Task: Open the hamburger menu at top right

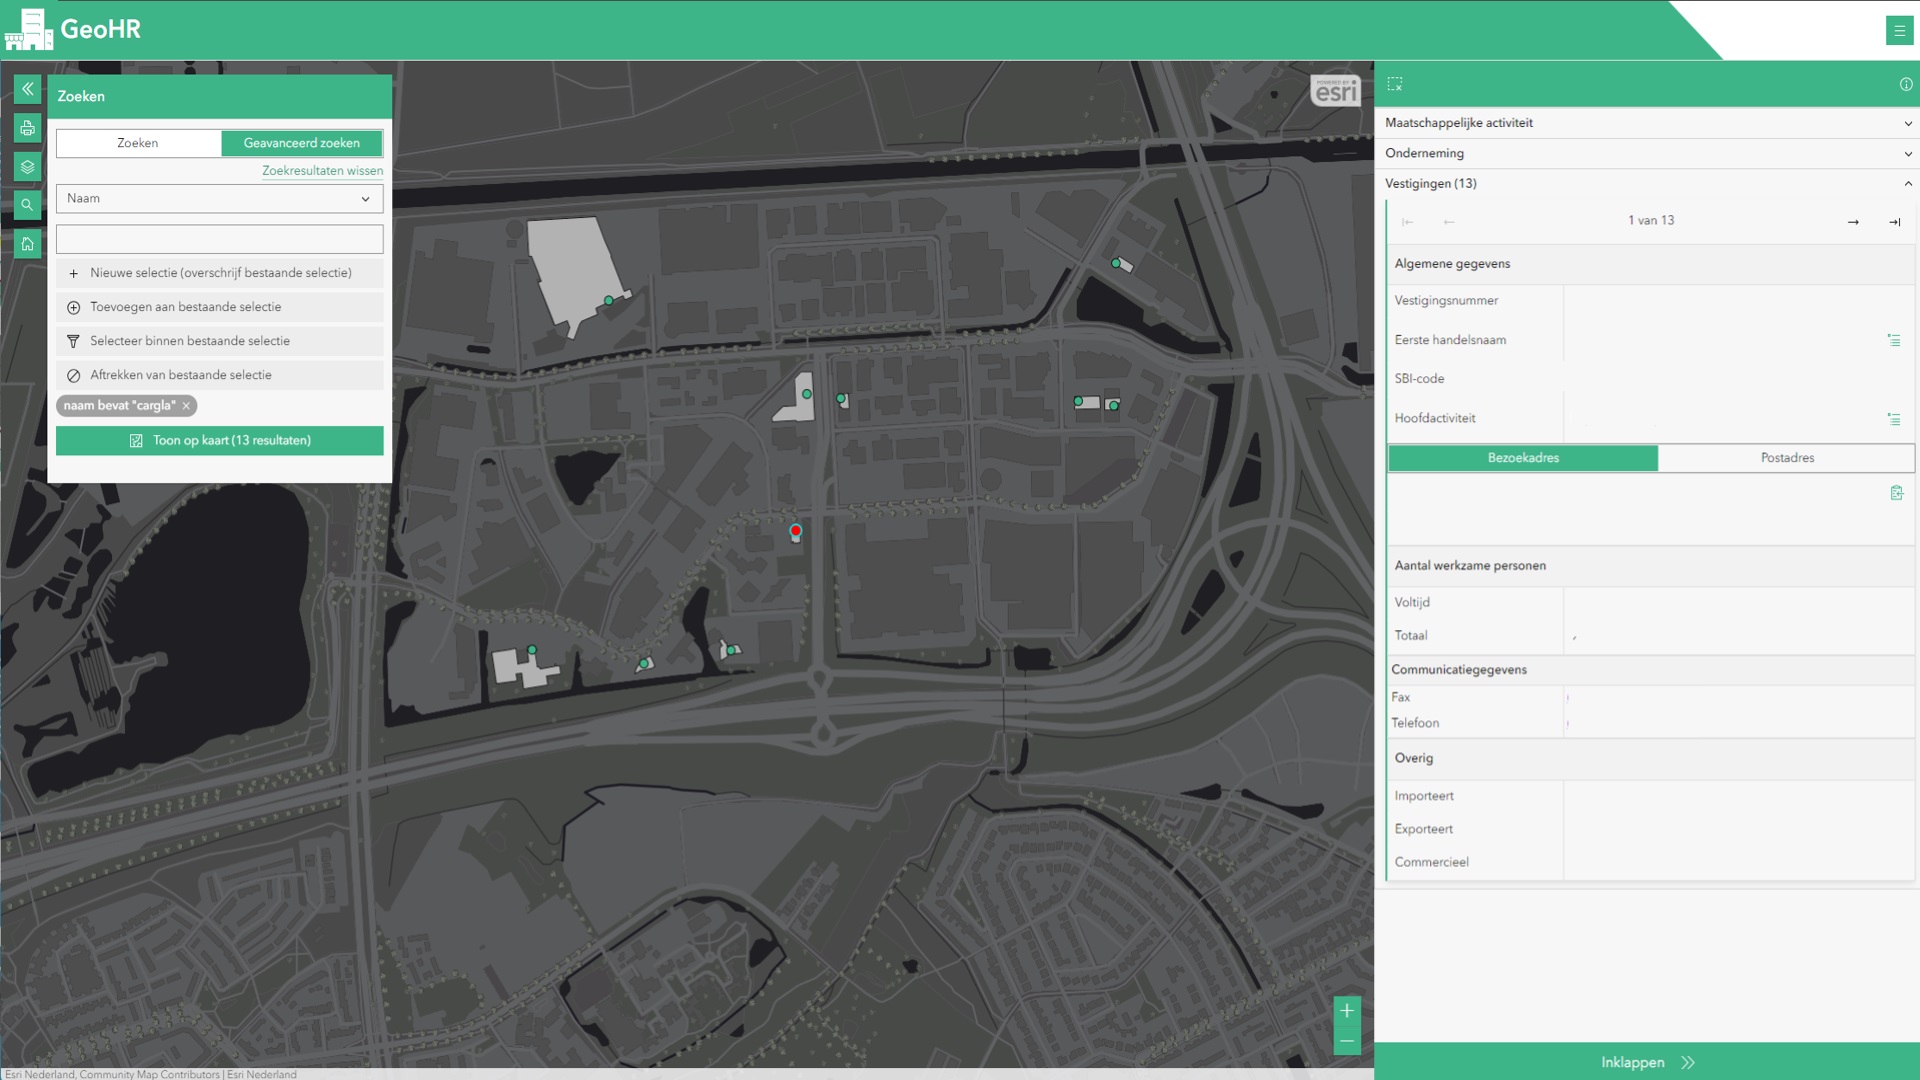Action: click(x=1899, y=30)
